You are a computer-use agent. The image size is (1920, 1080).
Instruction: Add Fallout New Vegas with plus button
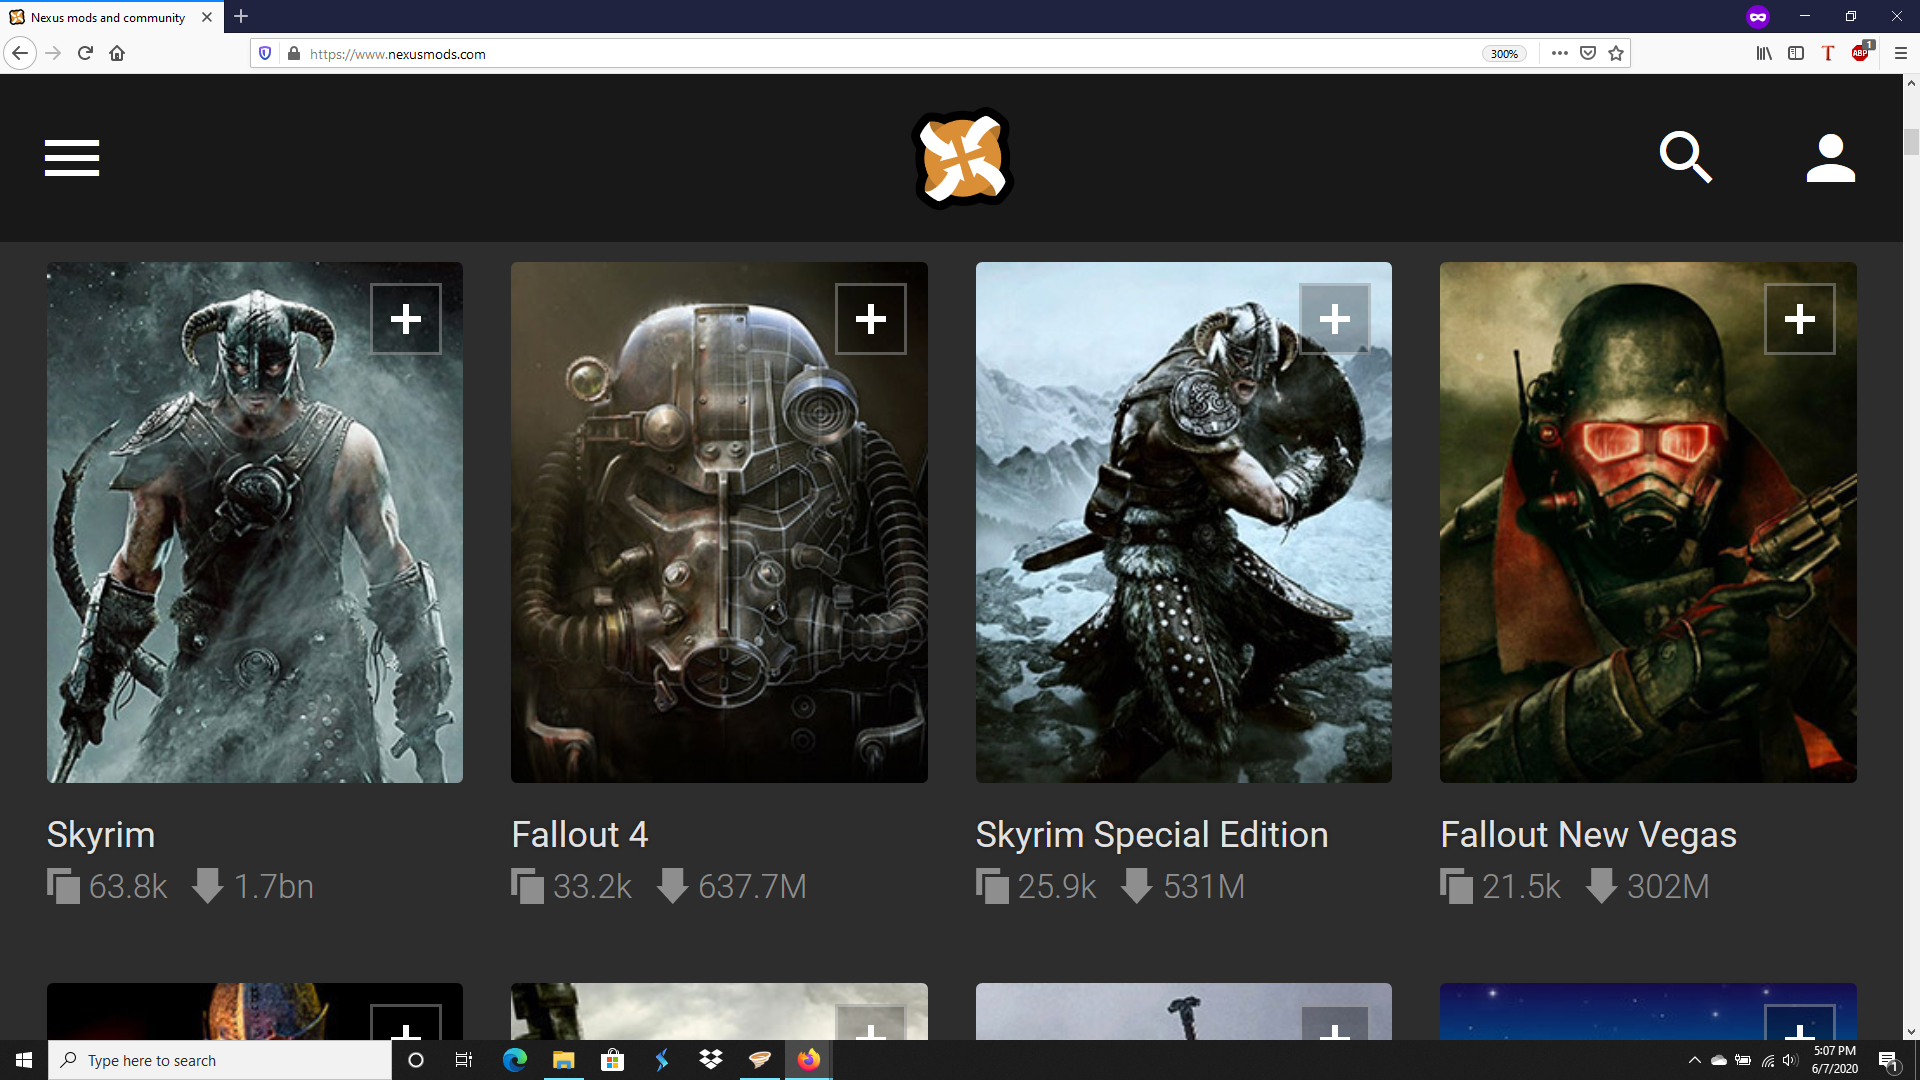tap(1800, 319)
